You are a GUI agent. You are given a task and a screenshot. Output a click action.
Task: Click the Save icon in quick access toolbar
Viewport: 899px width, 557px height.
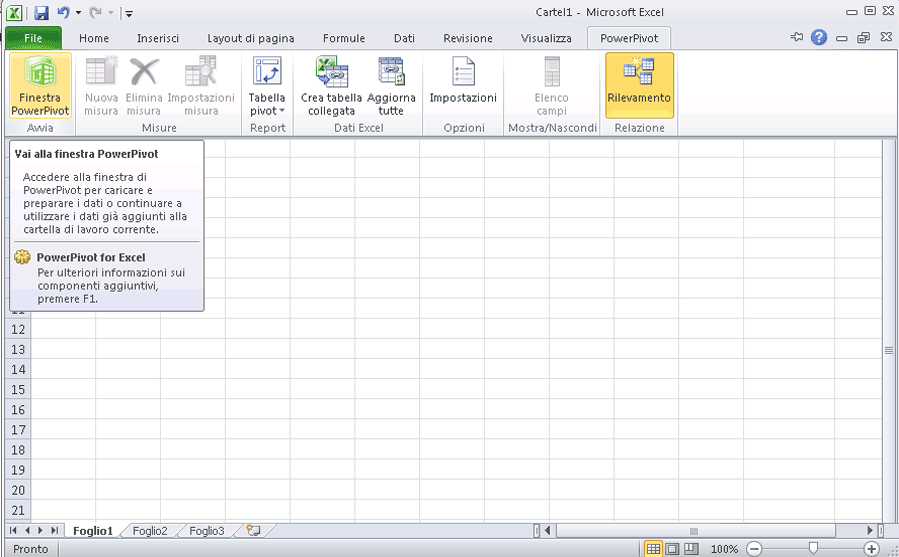[41, 13]
